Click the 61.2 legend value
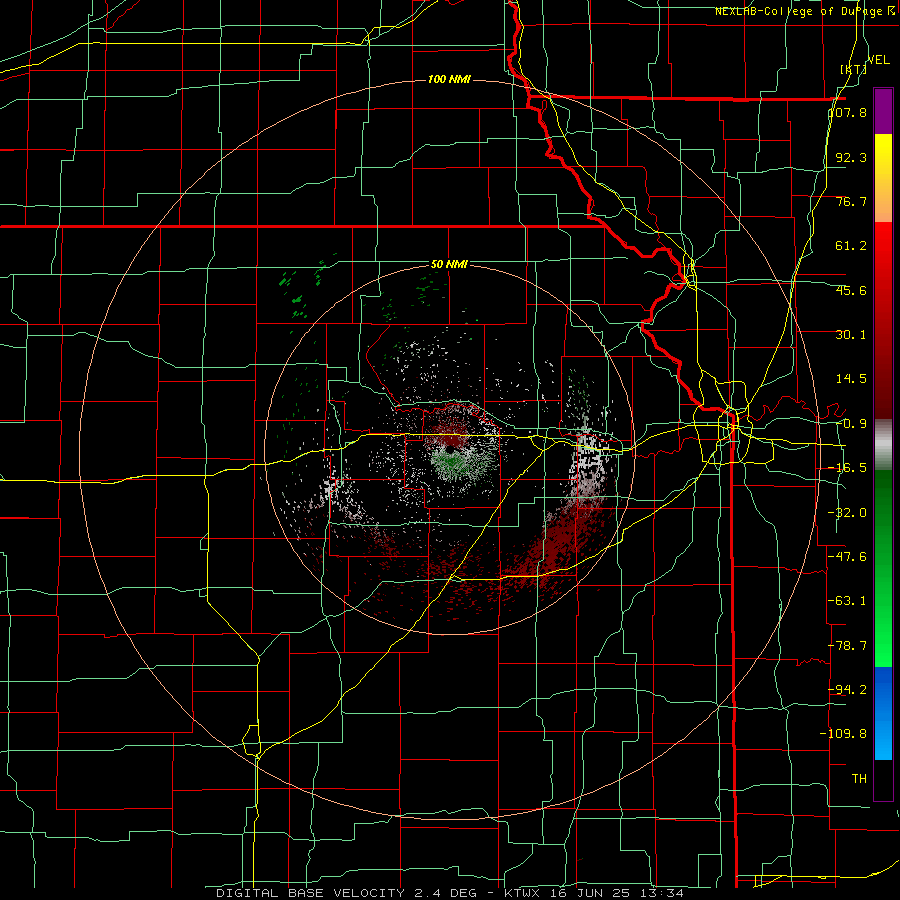 851,246
